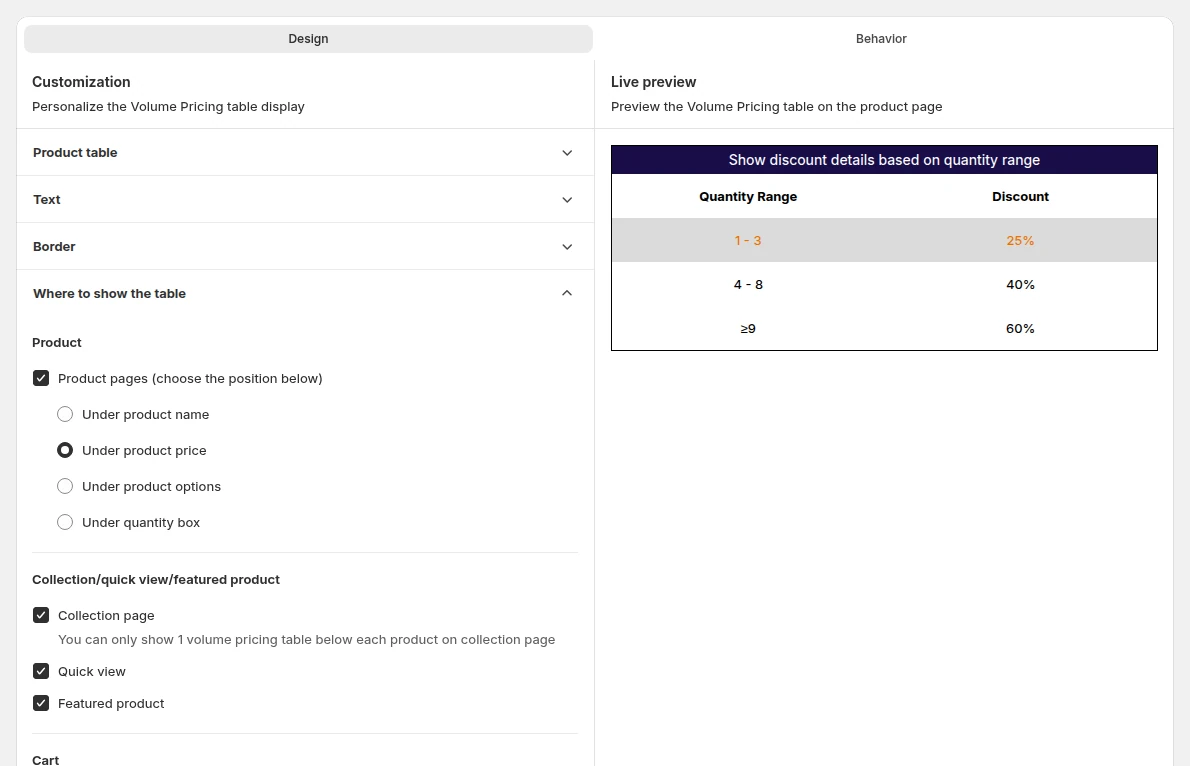Uncheck the Collection page checkbox
1190x766 pixels.
pyautogui.click(x=41, y=615)
